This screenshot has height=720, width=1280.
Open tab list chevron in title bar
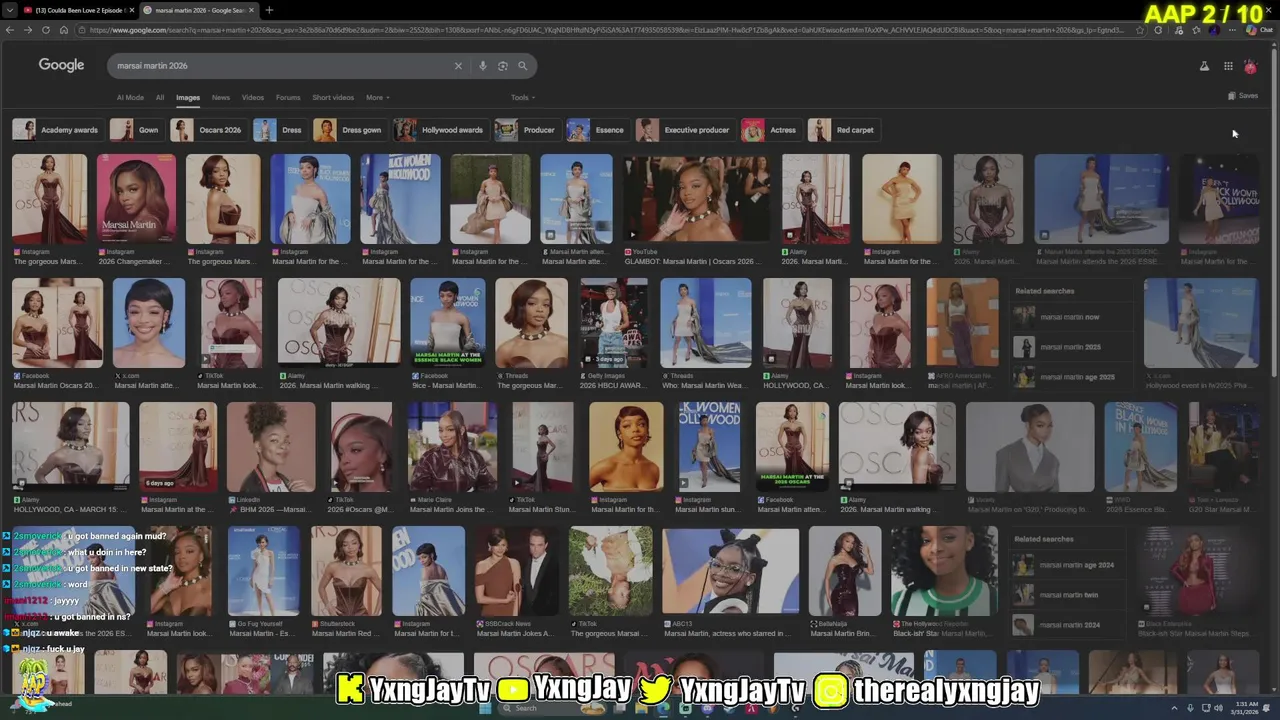[x=10, y=10]
